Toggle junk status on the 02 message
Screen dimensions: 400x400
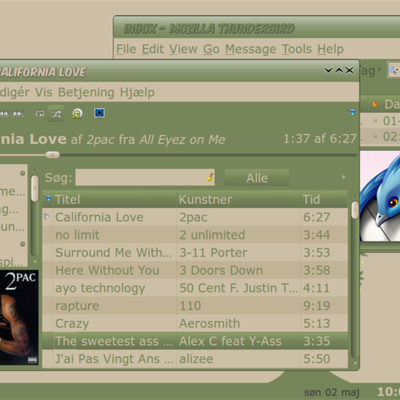click(x=375, y=136)
